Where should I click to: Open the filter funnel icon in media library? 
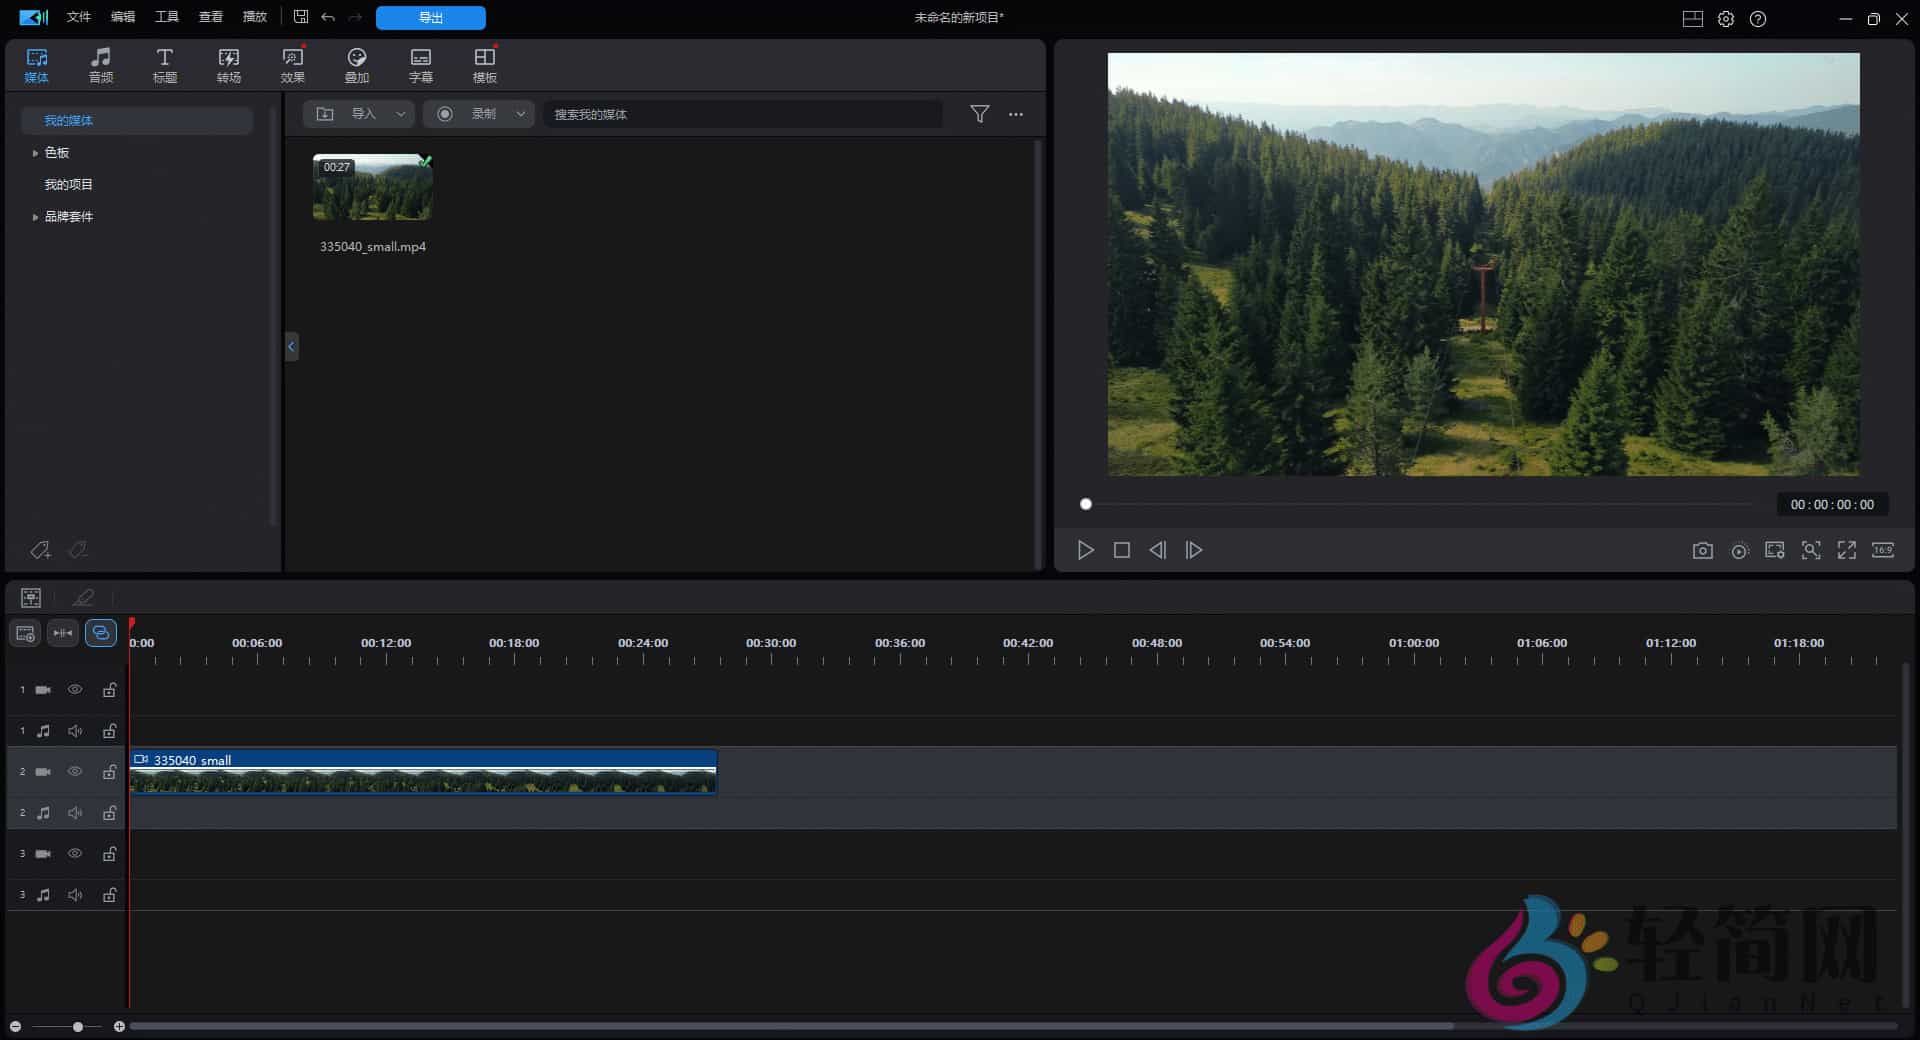[x=979, y=114]
